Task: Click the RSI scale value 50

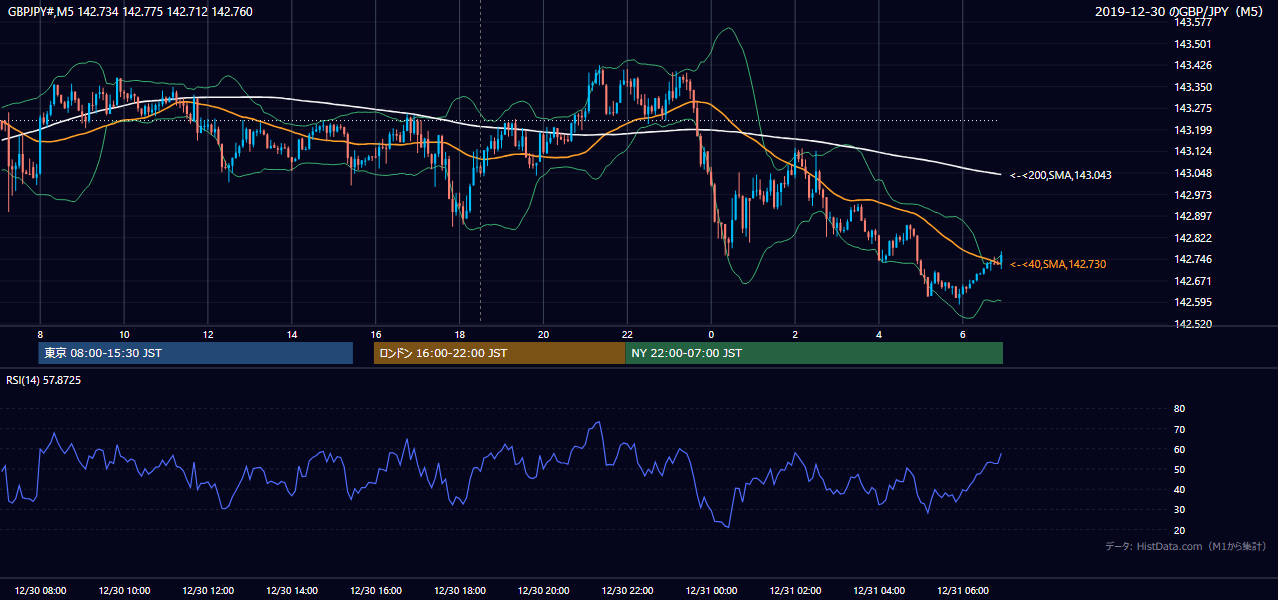Action: [x=1179, y=469]
